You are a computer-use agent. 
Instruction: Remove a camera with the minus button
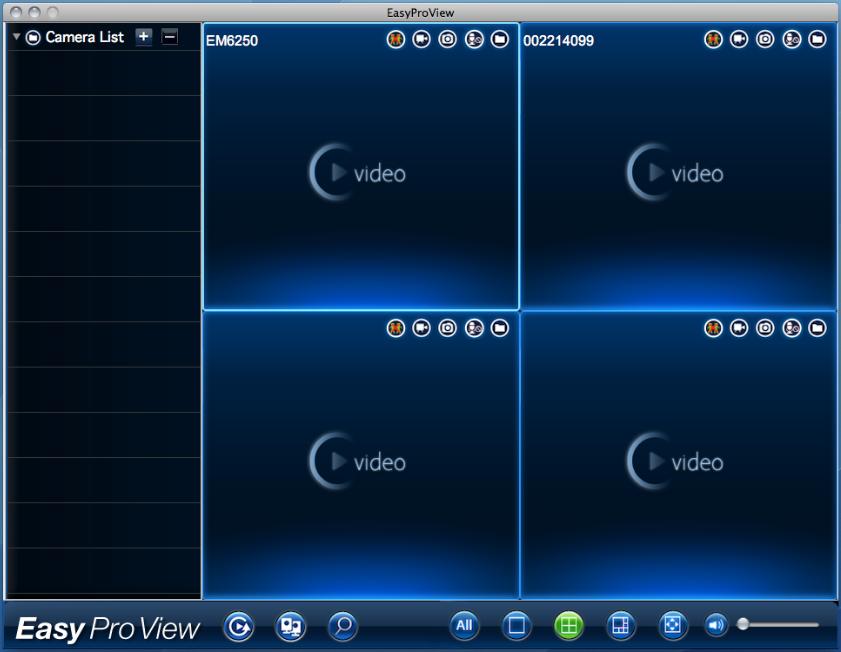pos(169,36)
